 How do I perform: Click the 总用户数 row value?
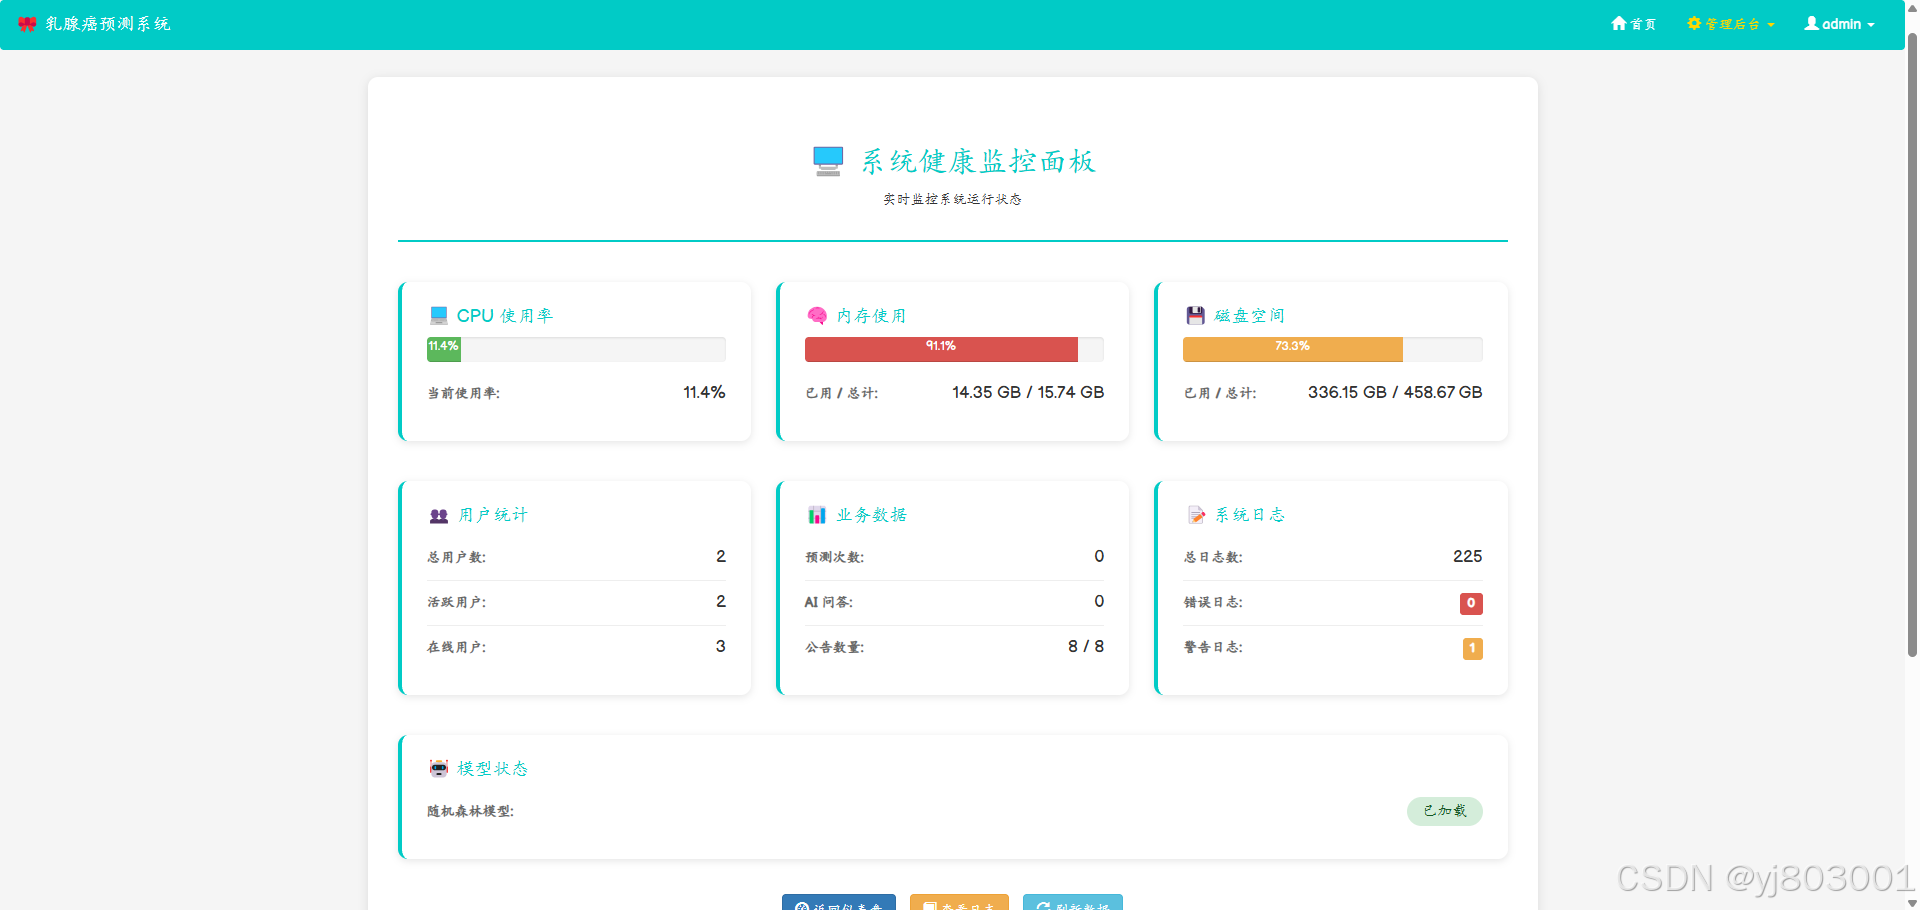click(721, 557)
